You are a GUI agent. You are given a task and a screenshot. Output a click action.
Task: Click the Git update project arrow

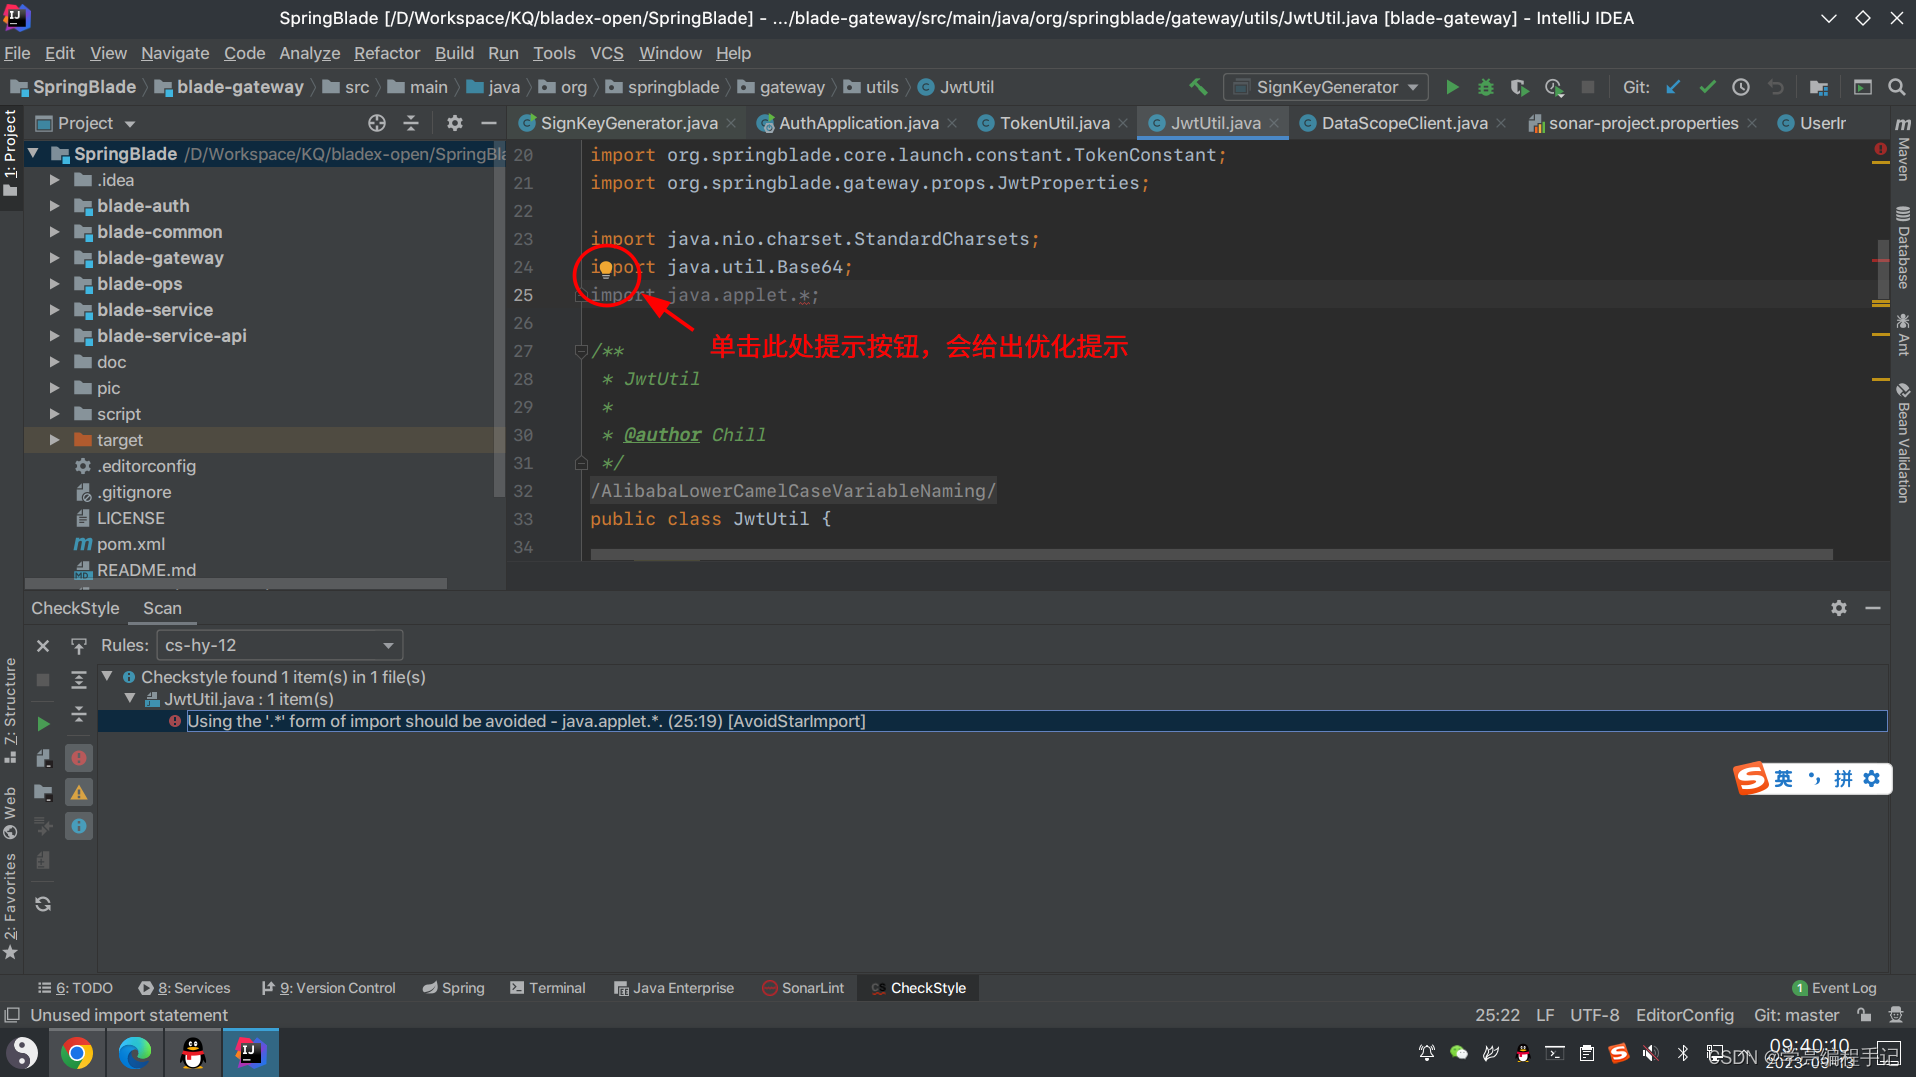click(1673, 87)
